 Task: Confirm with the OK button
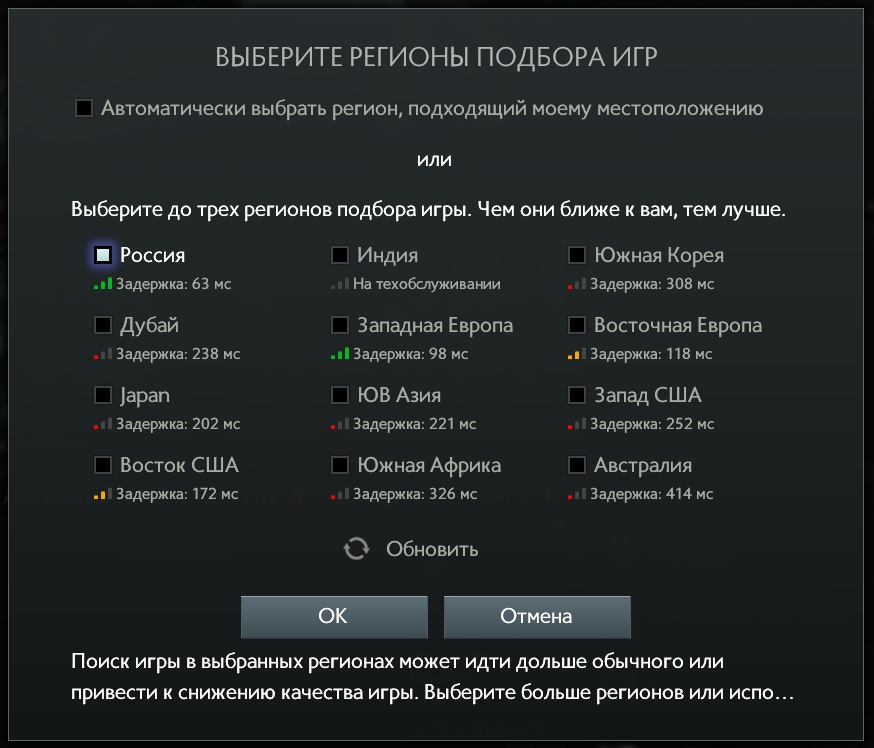pos(334,616)
